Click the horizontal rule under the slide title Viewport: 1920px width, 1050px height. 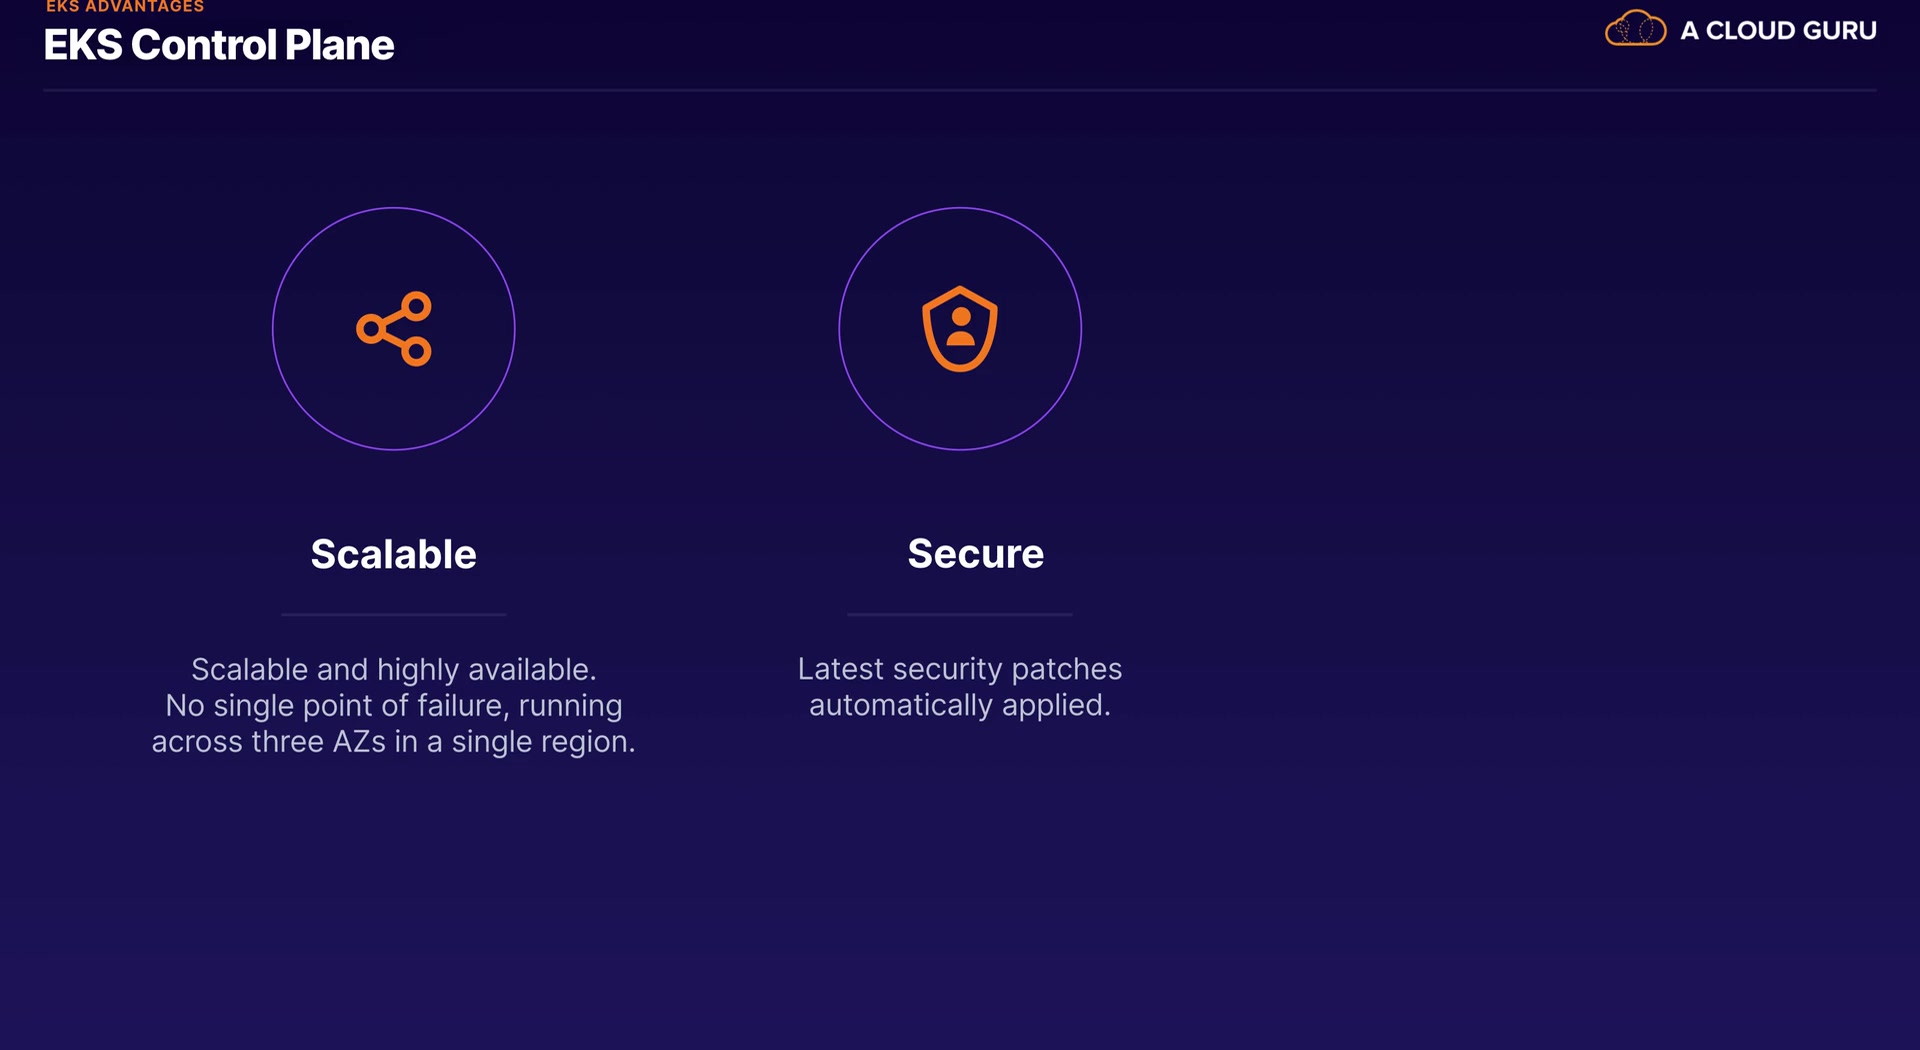click(x=959, y=90)
